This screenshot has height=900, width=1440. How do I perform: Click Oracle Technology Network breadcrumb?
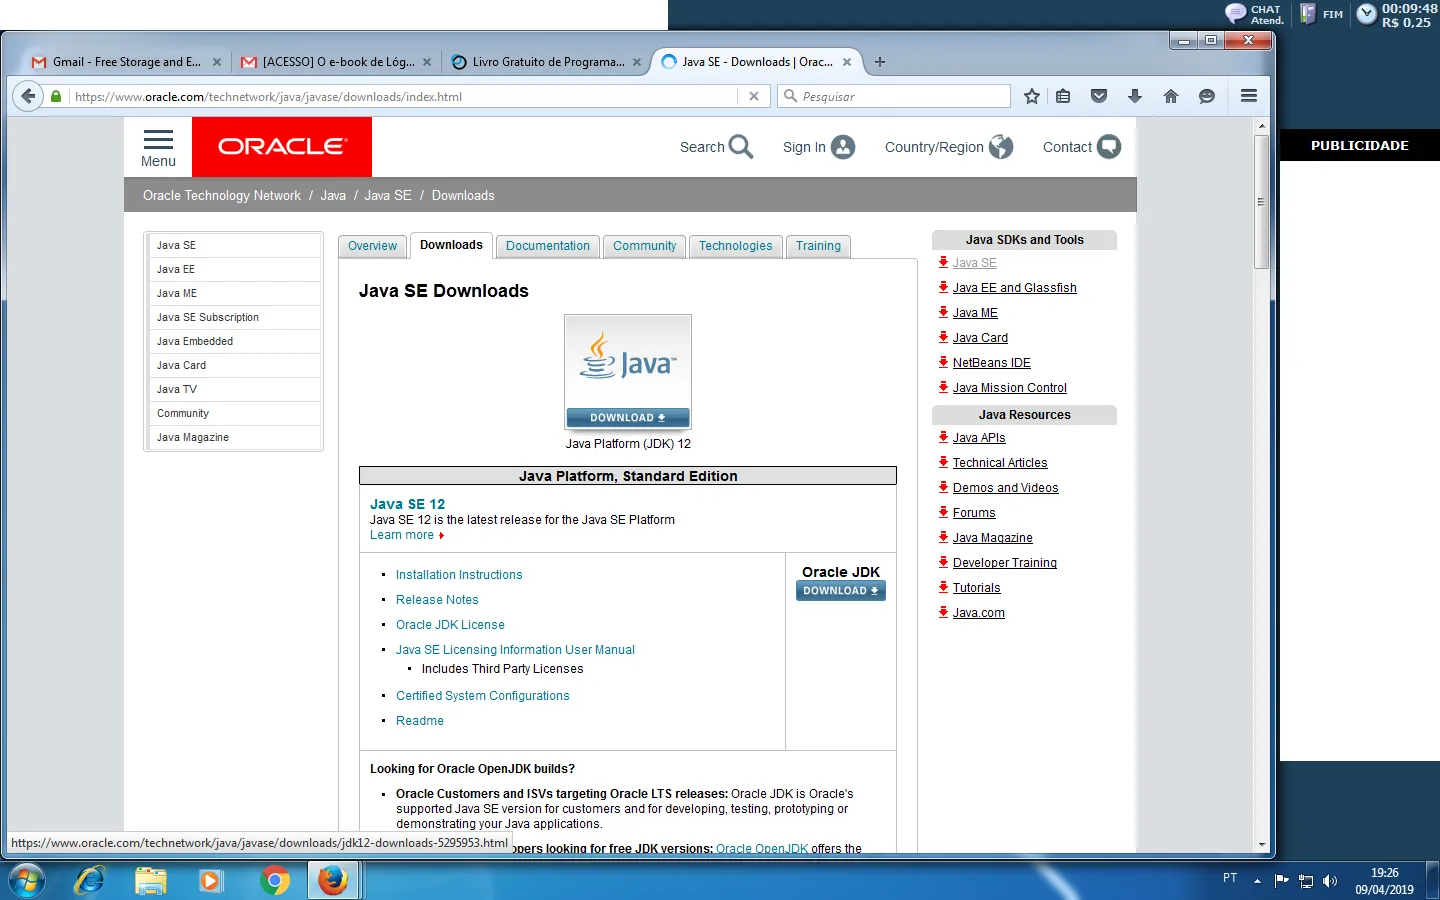[222, 196]
